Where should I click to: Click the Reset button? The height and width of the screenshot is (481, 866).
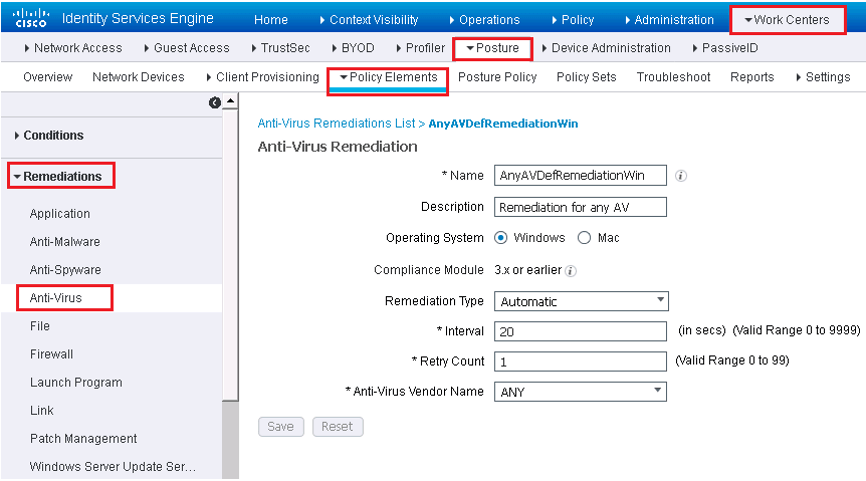click(x=337, y=426)
